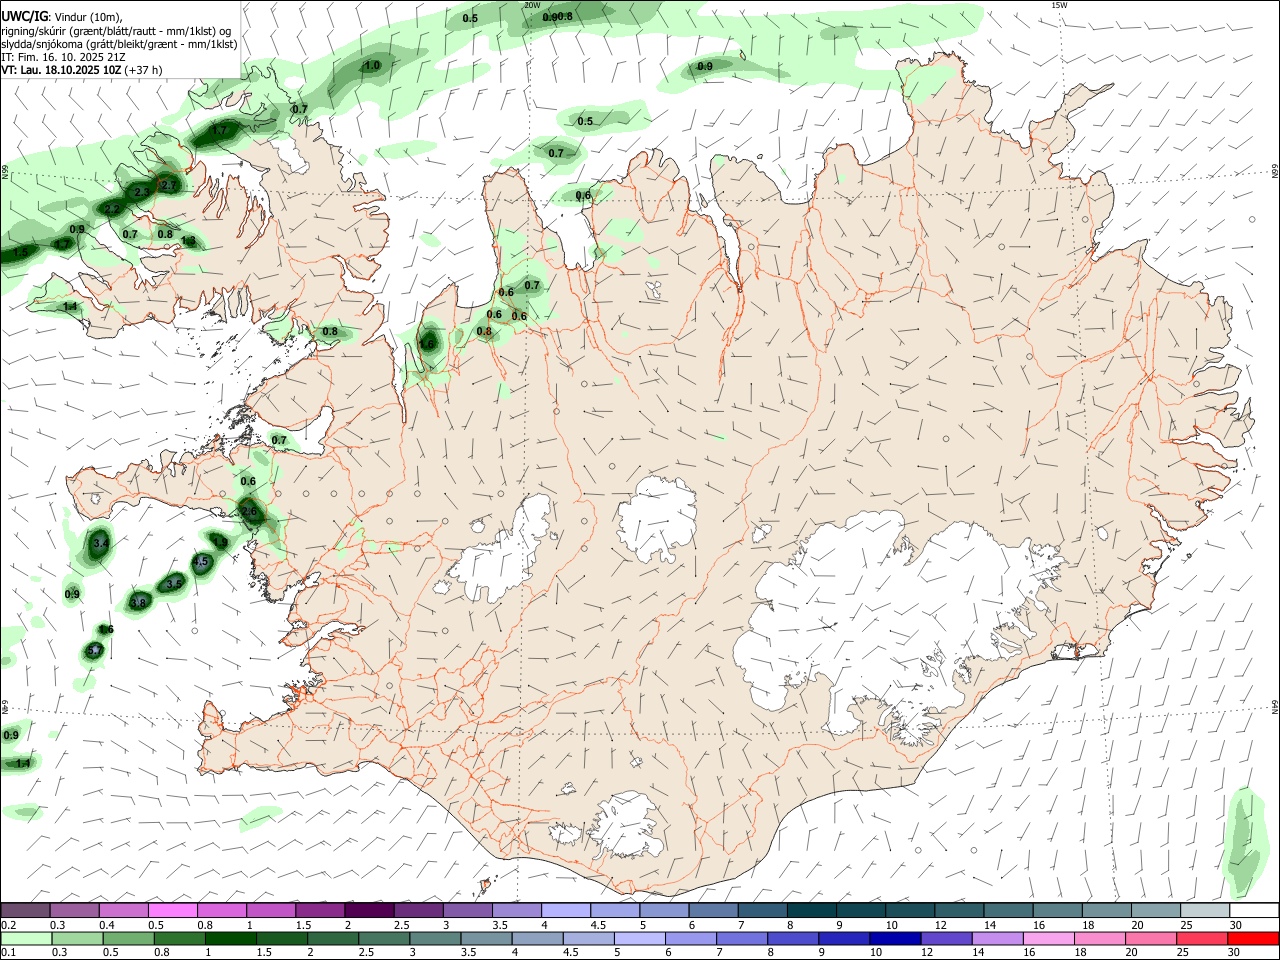Select the 15W longitude label
The image size is (1280, 960).
pos(1059,5)
